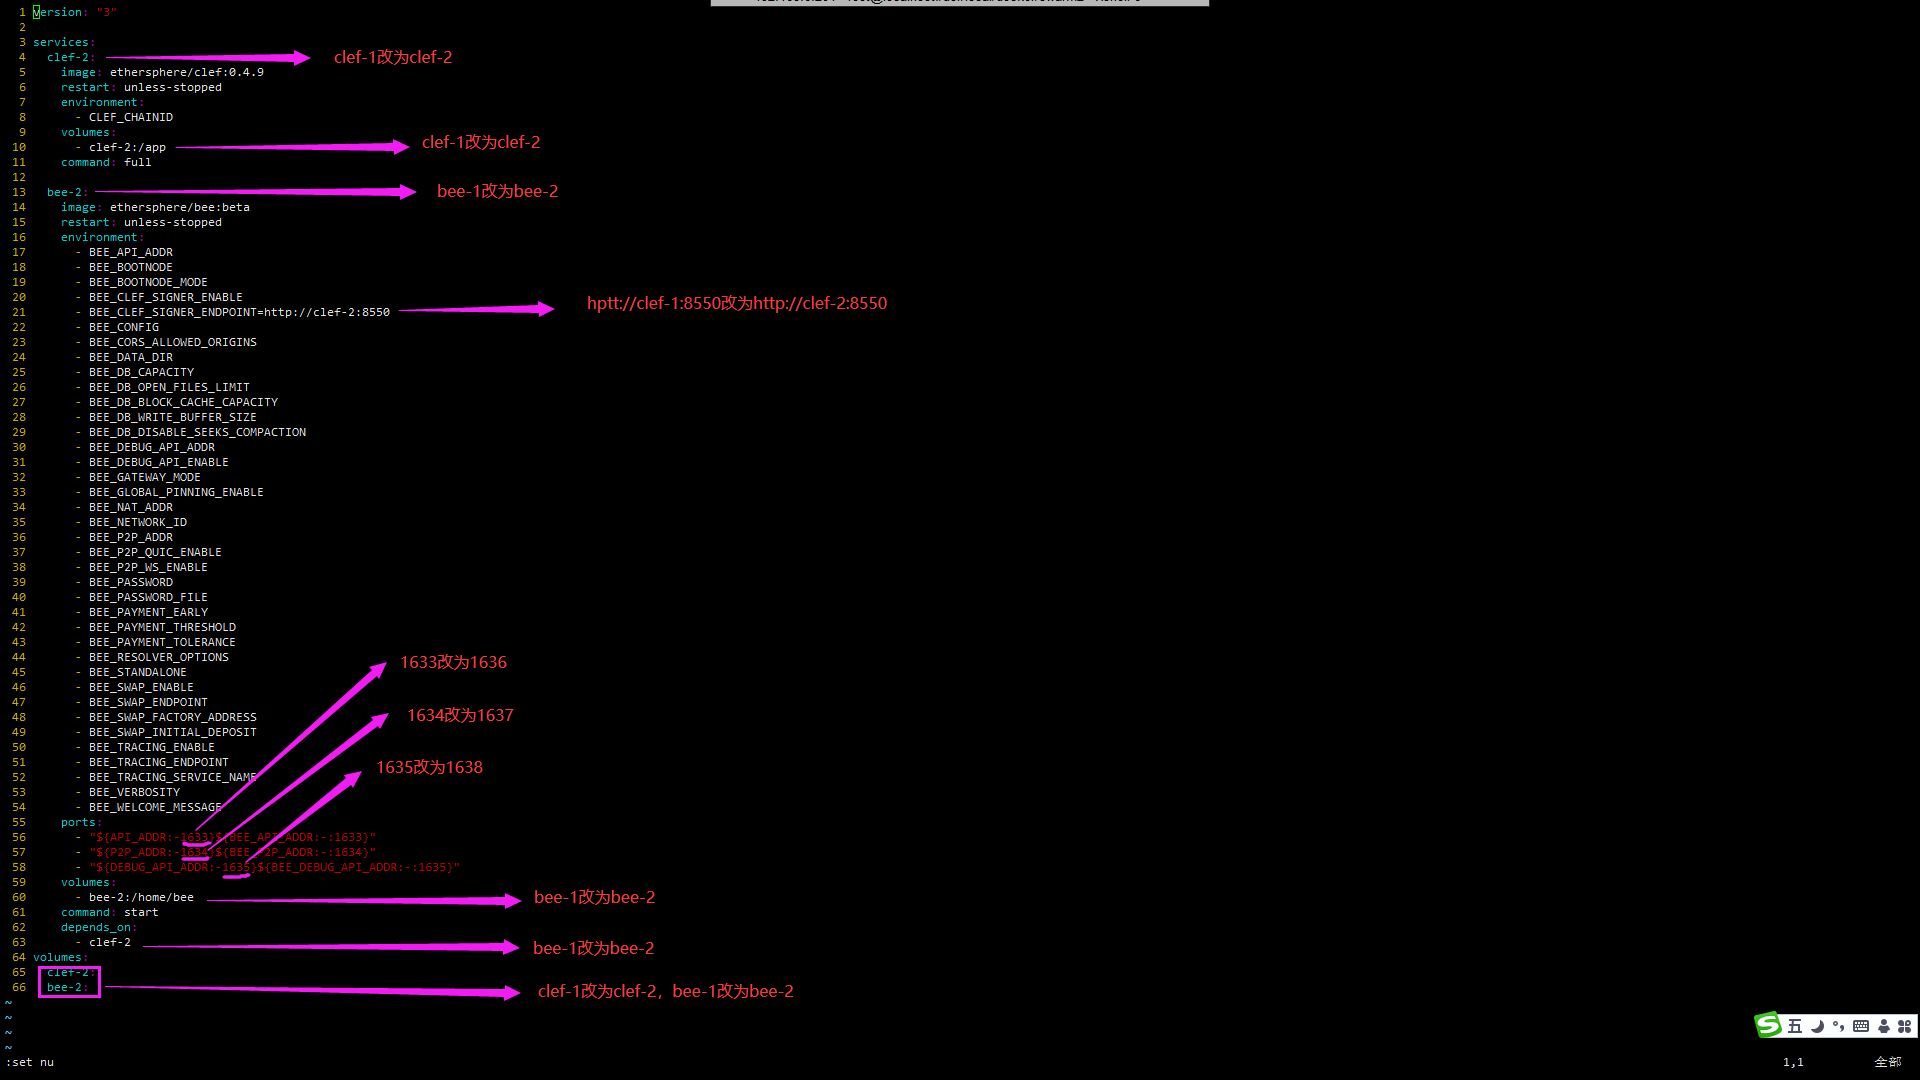Click BEE_STANDALONE toggle environment variable
The width and height of the screenshot is (1920, 1080).
(x=136, y=673)
